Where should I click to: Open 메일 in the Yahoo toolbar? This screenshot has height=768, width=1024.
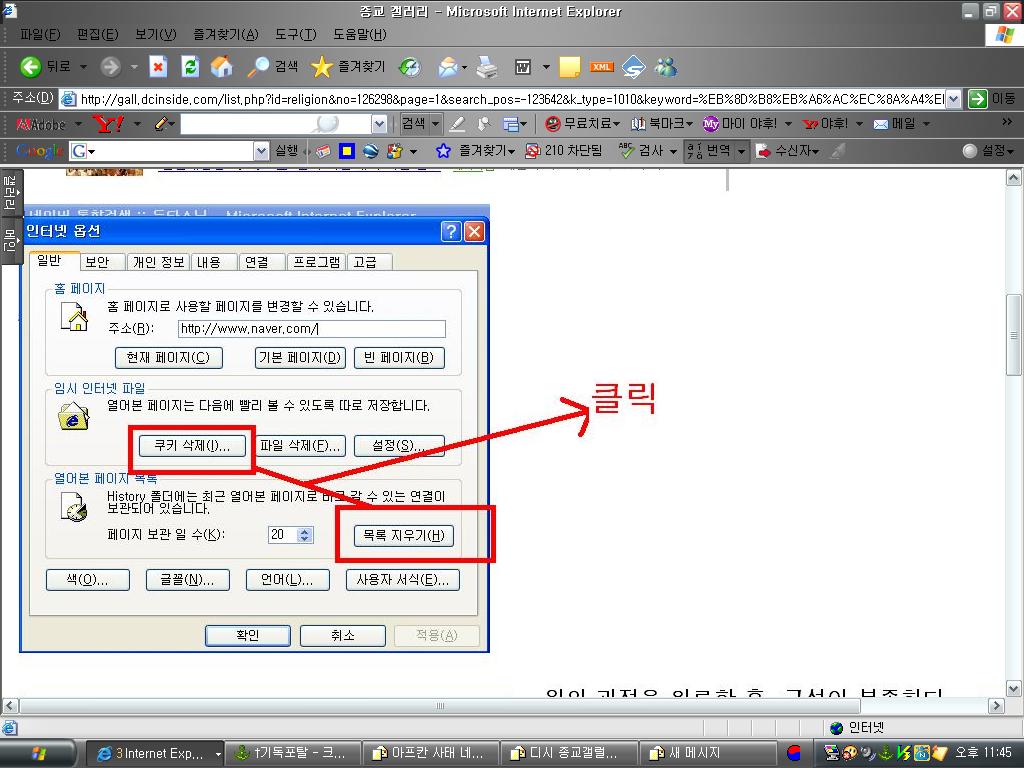[x=895, y=123]
